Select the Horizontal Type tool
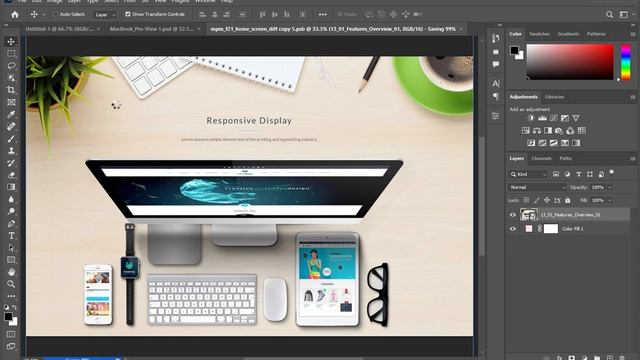The width and height of the screenshot is (640, 360). click(x=11, y=236)
